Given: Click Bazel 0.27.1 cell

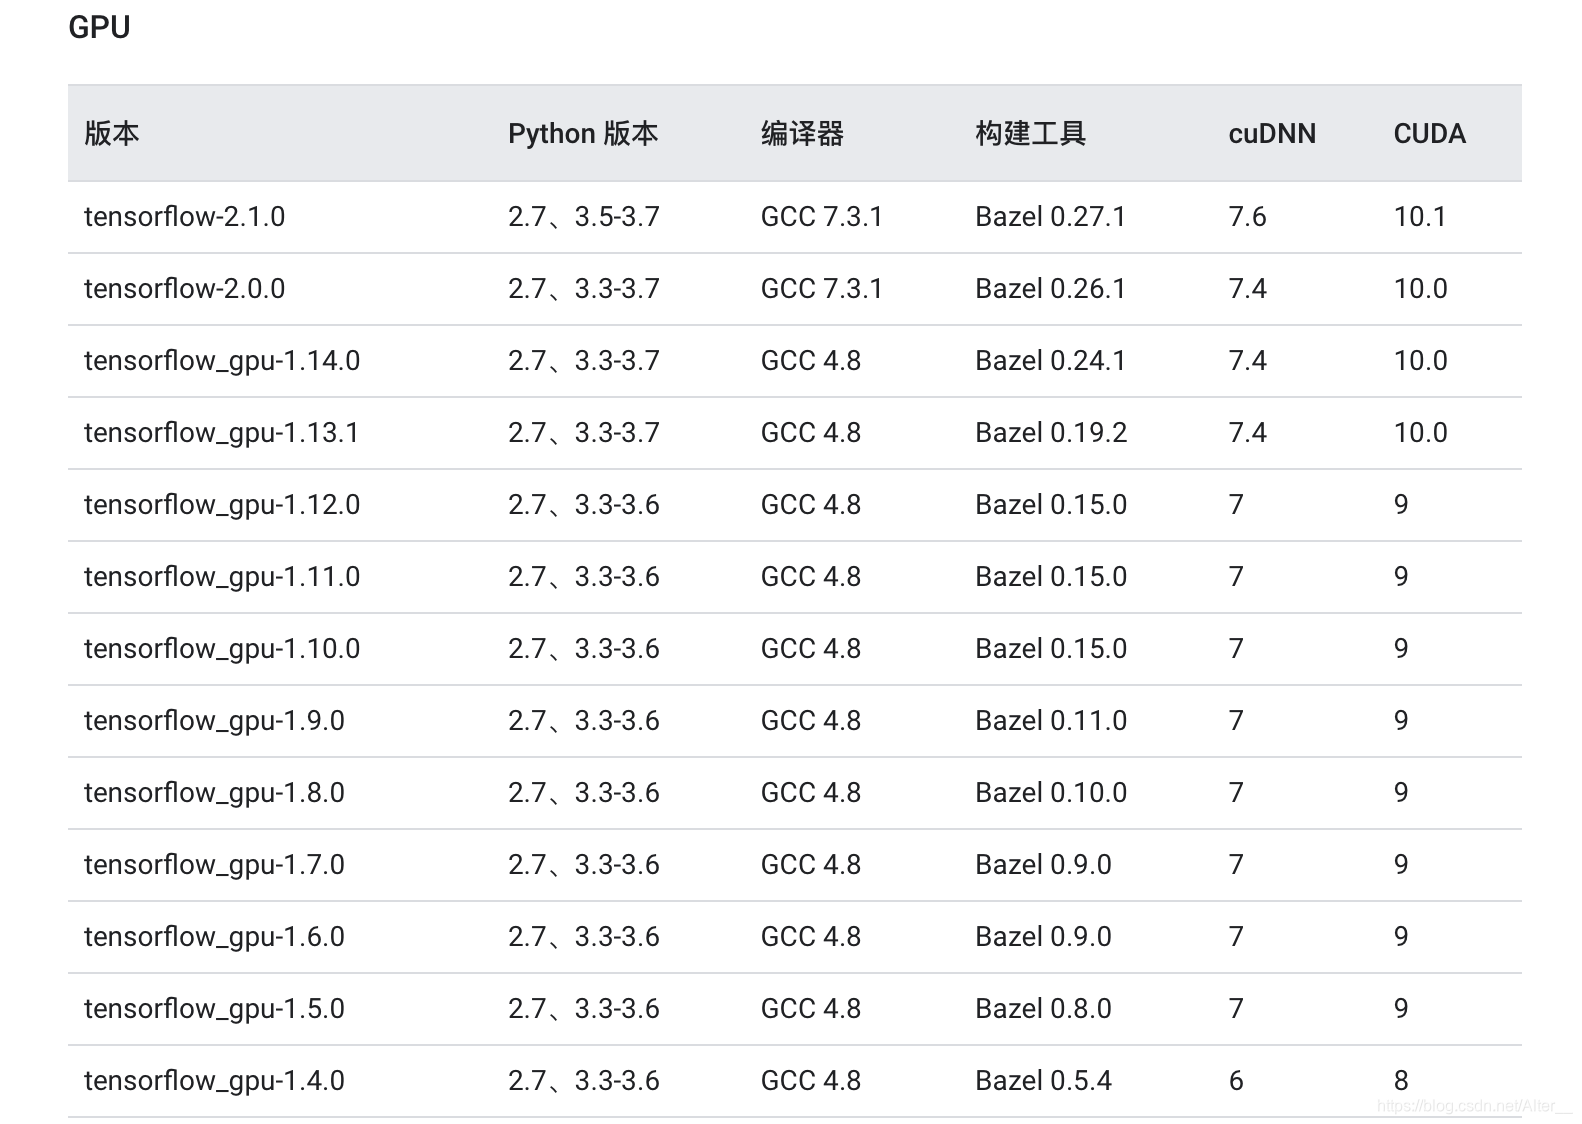Looking at the screenshot, I should (x=1051, y=217).
